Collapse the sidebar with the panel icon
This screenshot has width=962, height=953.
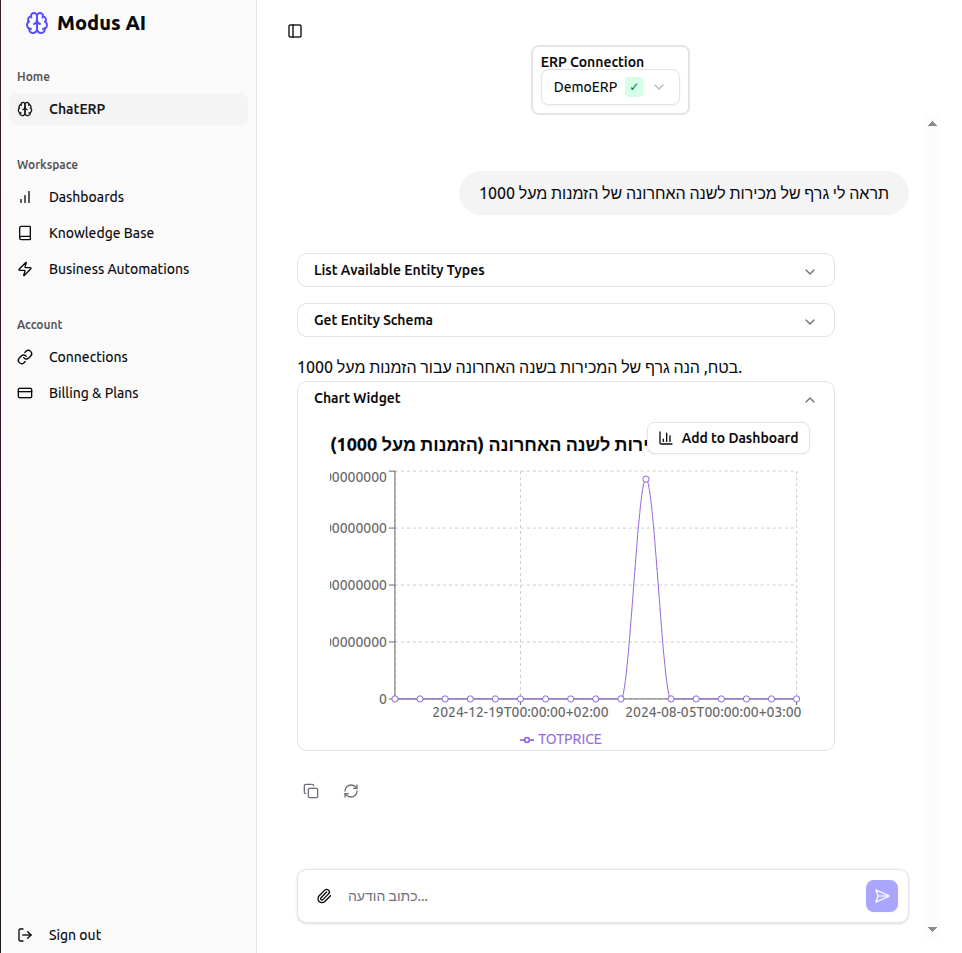[294, 31]
